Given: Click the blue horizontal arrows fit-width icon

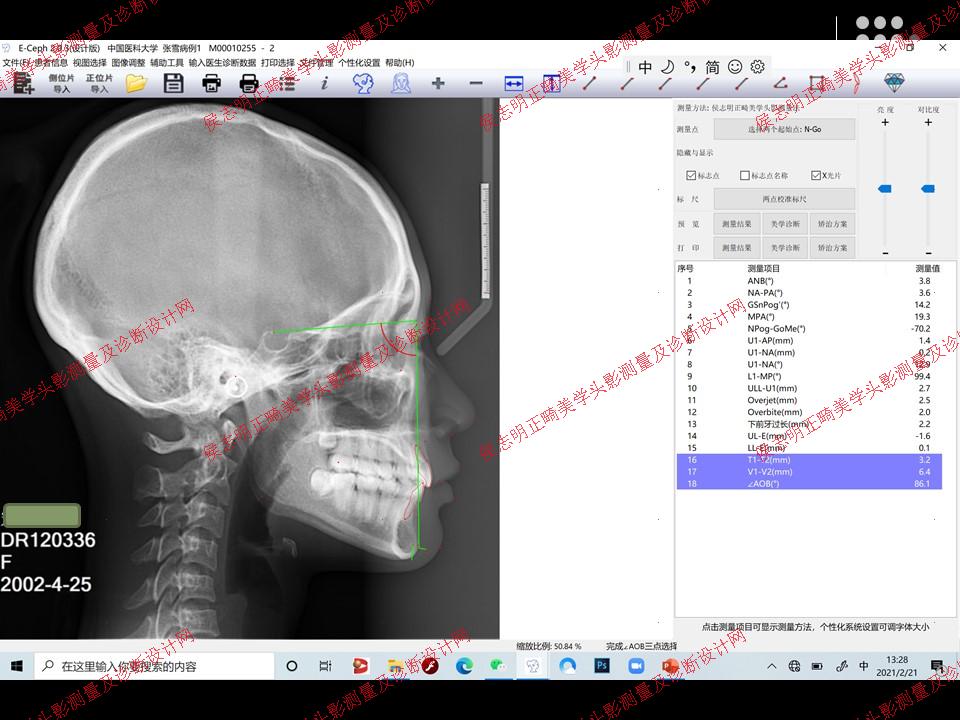Looking at the screenshot, I should (x=514, y=83).
